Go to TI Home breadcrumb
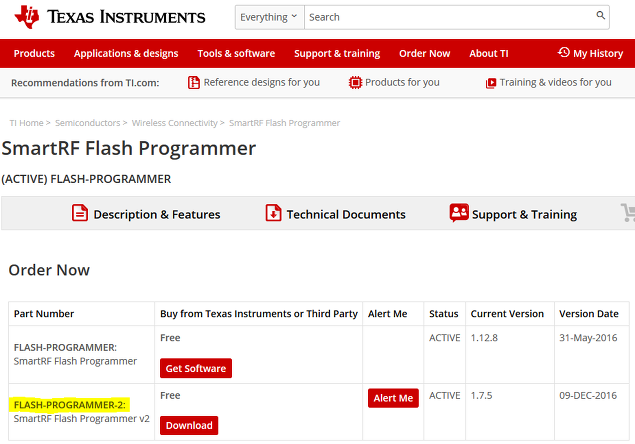The width and height of the screenshot is (635, 444). (26, 123)
